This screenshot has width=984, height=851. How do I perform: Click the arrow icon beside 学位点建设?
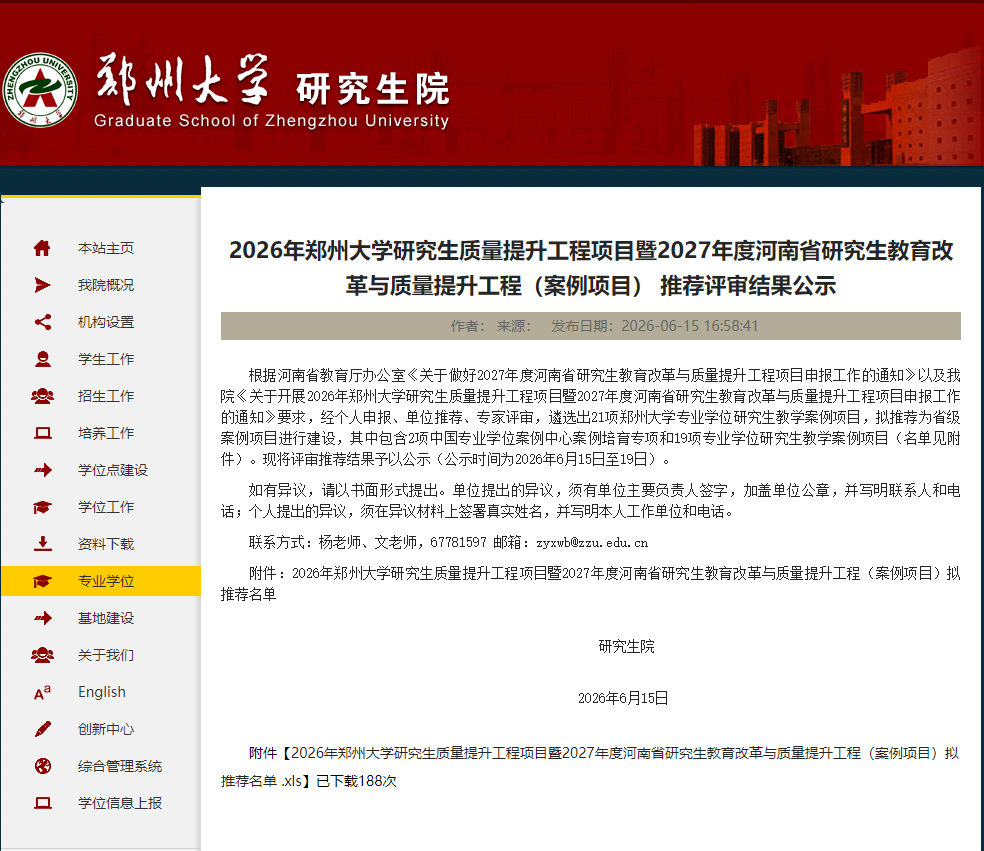click(x=42, y=470)
